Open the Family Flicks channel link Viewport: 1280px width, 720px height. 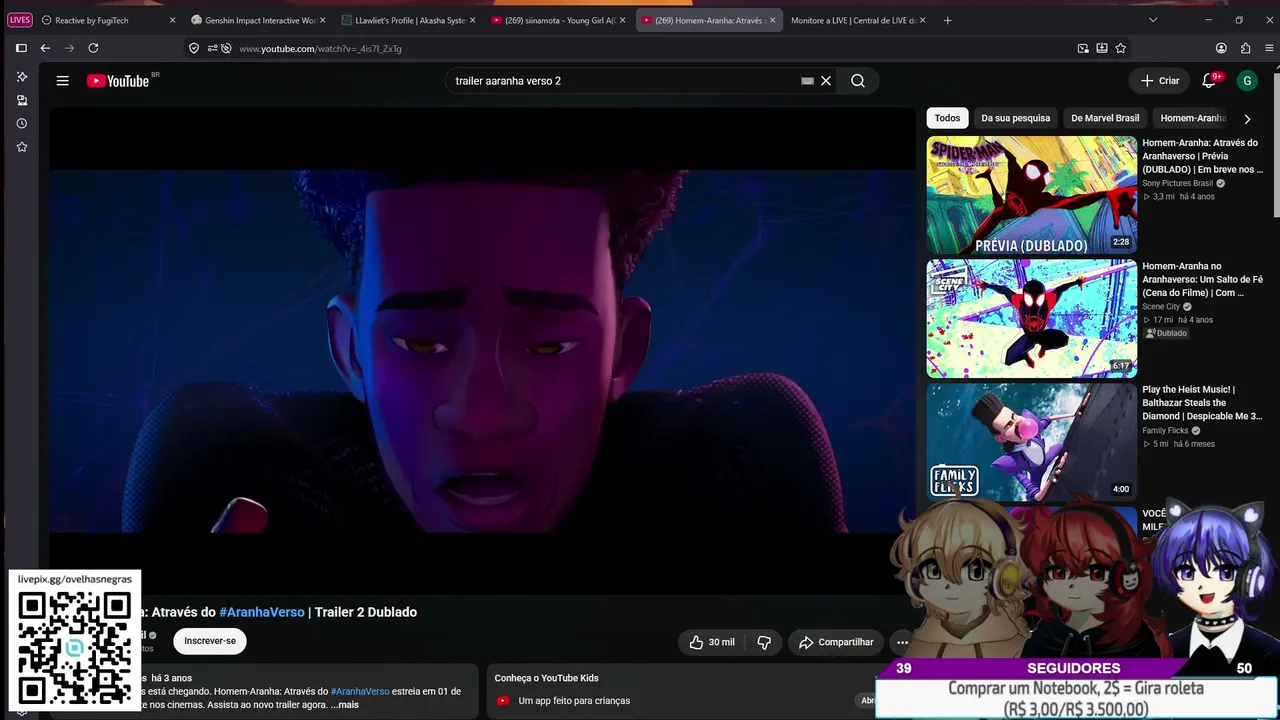pos(1165,431)
